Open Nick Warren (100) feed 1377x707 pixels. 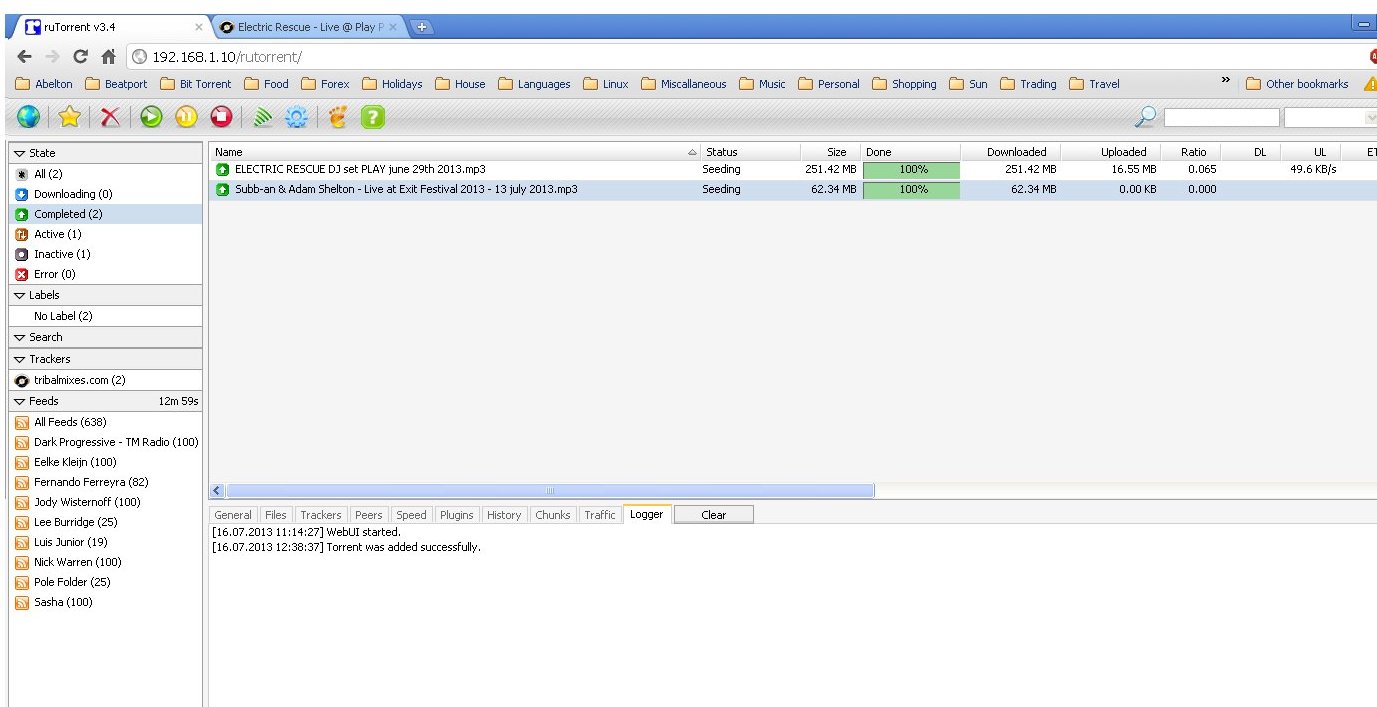[x=105, y=562]
